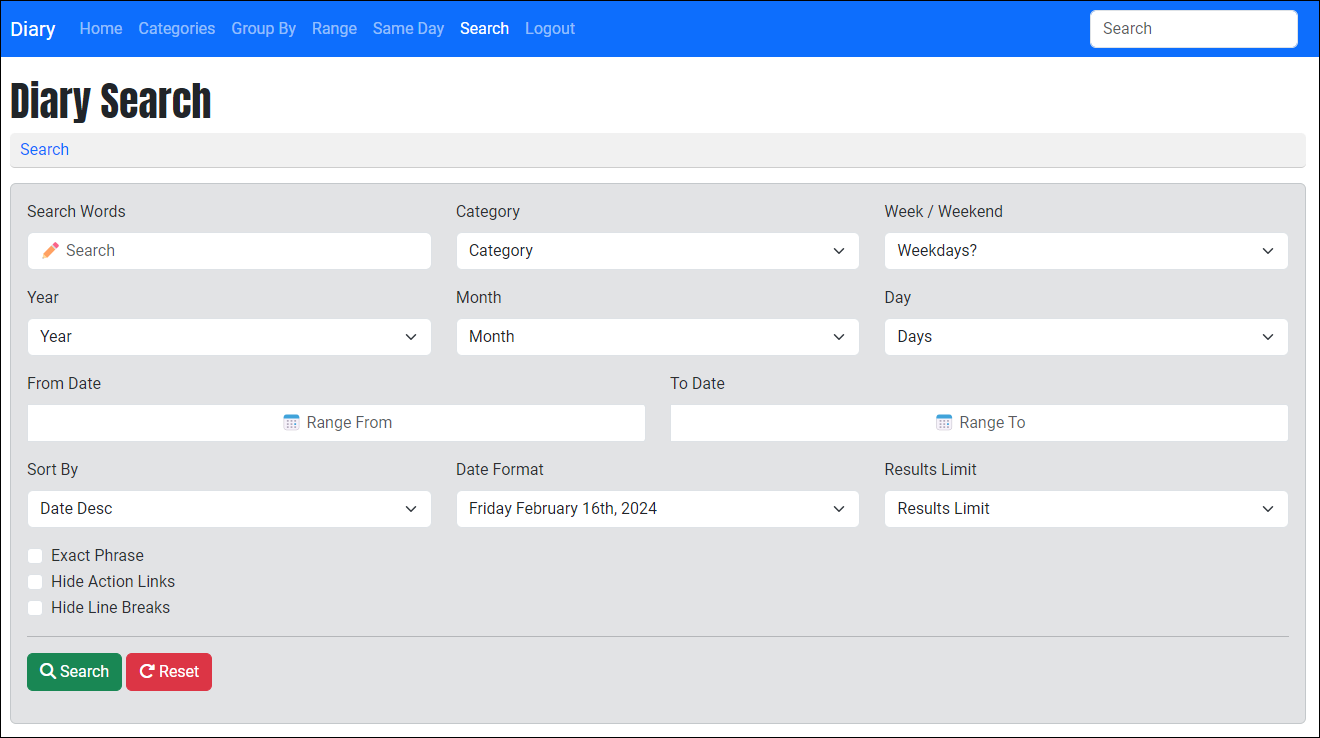Click the Diary Search heading
The image size is (1320, 738).
pyautogui.click(x=111, y=101)
